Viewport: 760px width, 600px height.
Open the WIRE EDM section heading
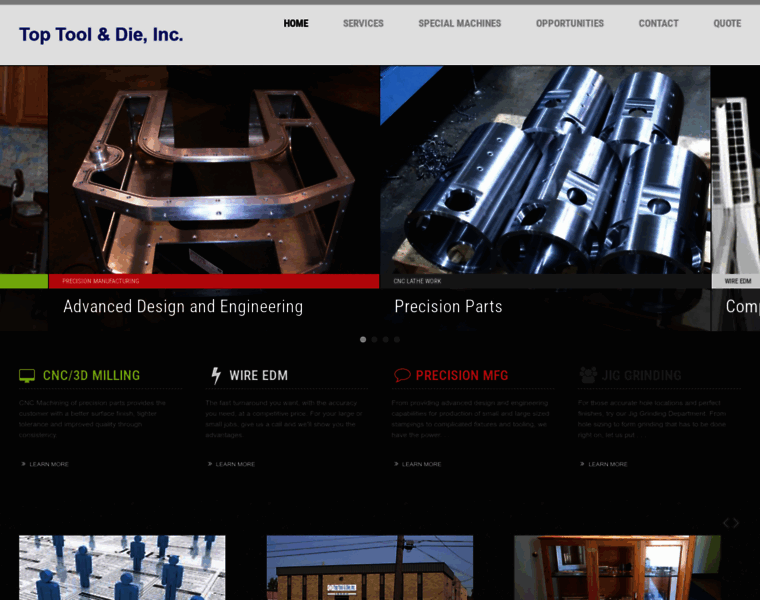click(258, 376)
